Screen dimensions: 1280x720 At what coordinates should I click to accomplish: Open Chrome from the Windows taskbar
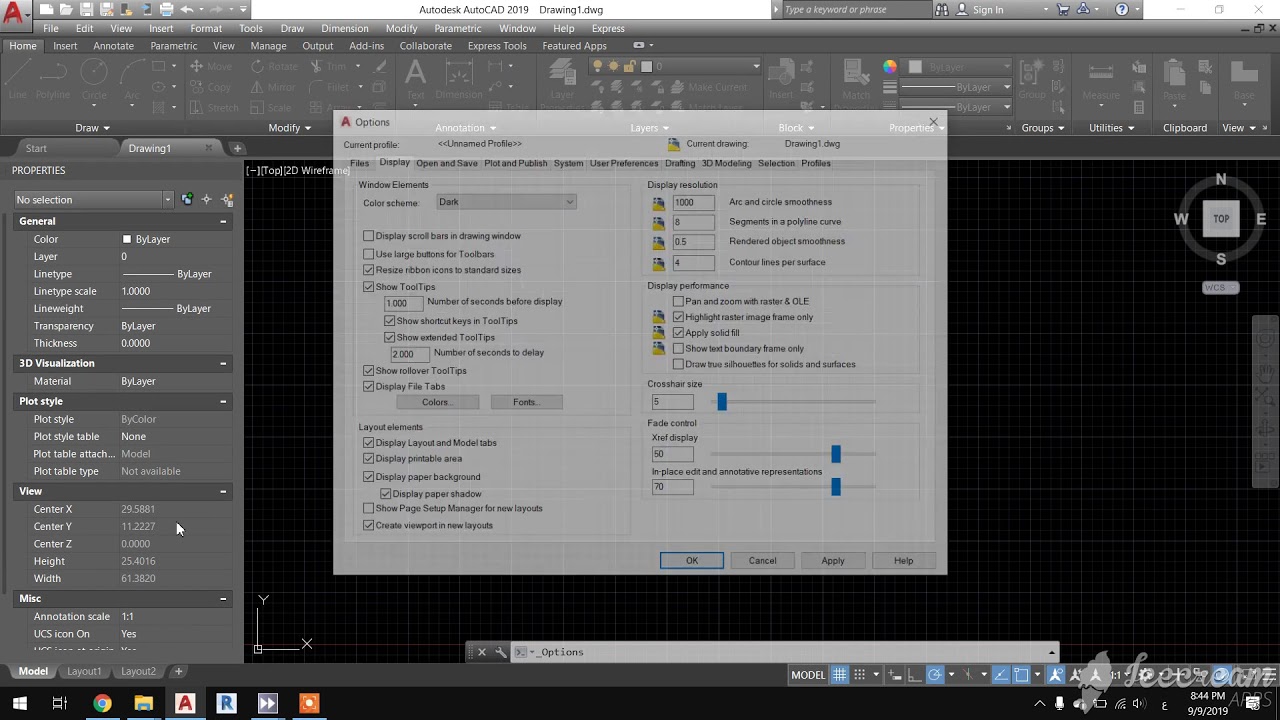[102, 703]
